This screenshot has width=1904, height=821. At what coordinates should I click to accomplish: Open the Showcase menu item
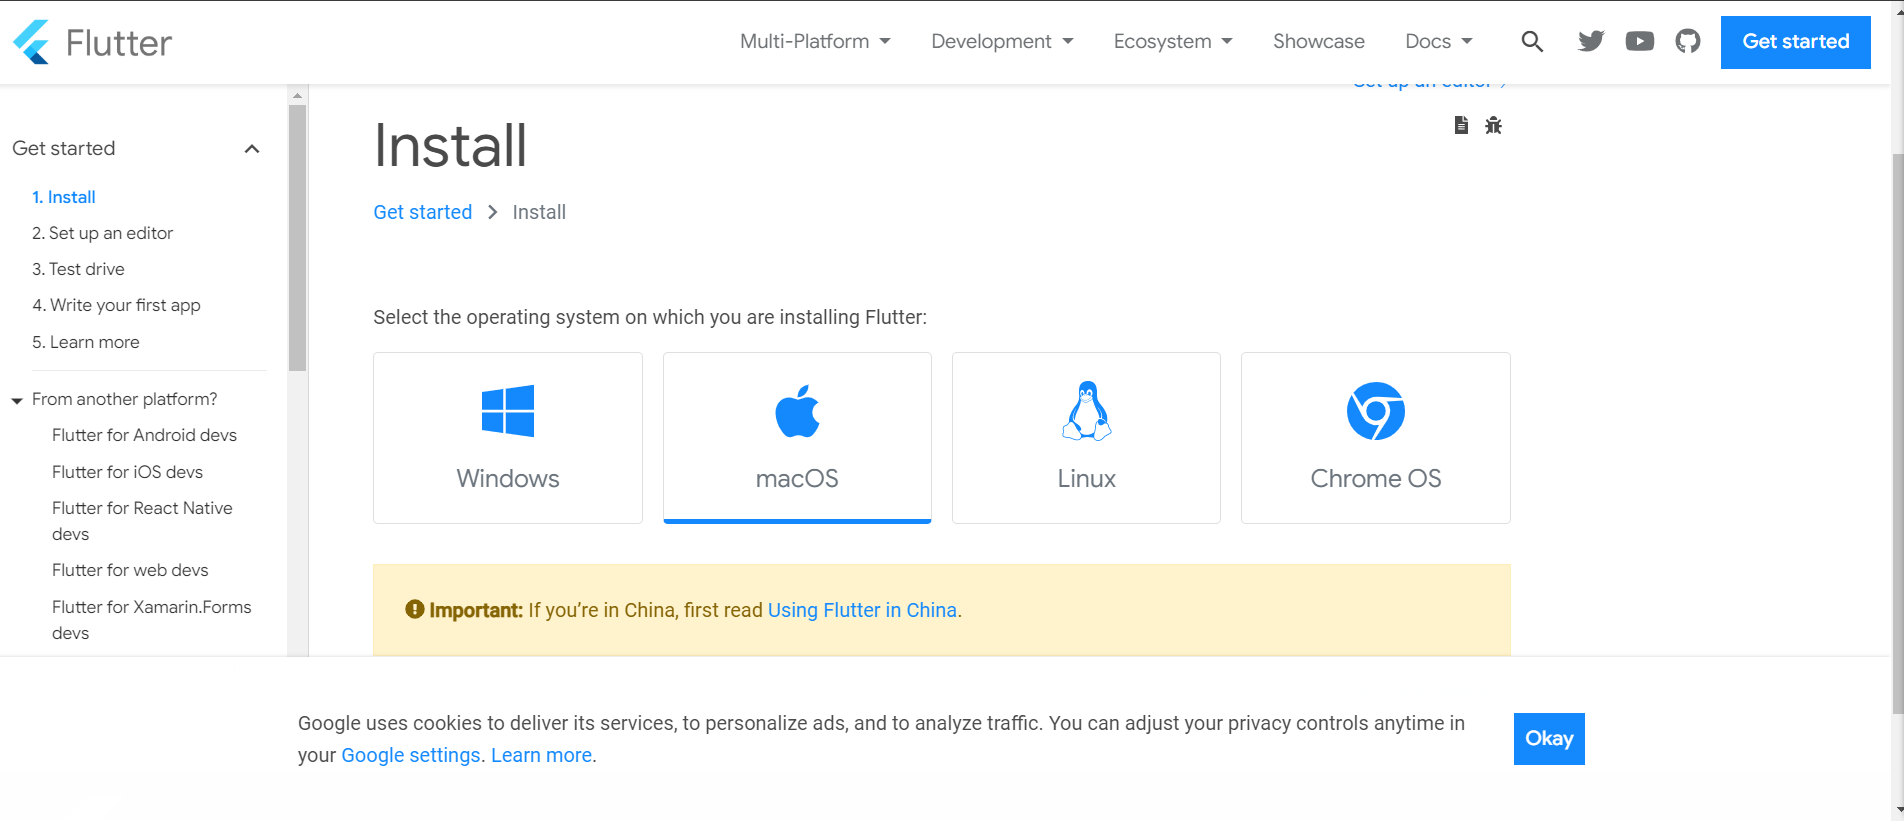1319,41
